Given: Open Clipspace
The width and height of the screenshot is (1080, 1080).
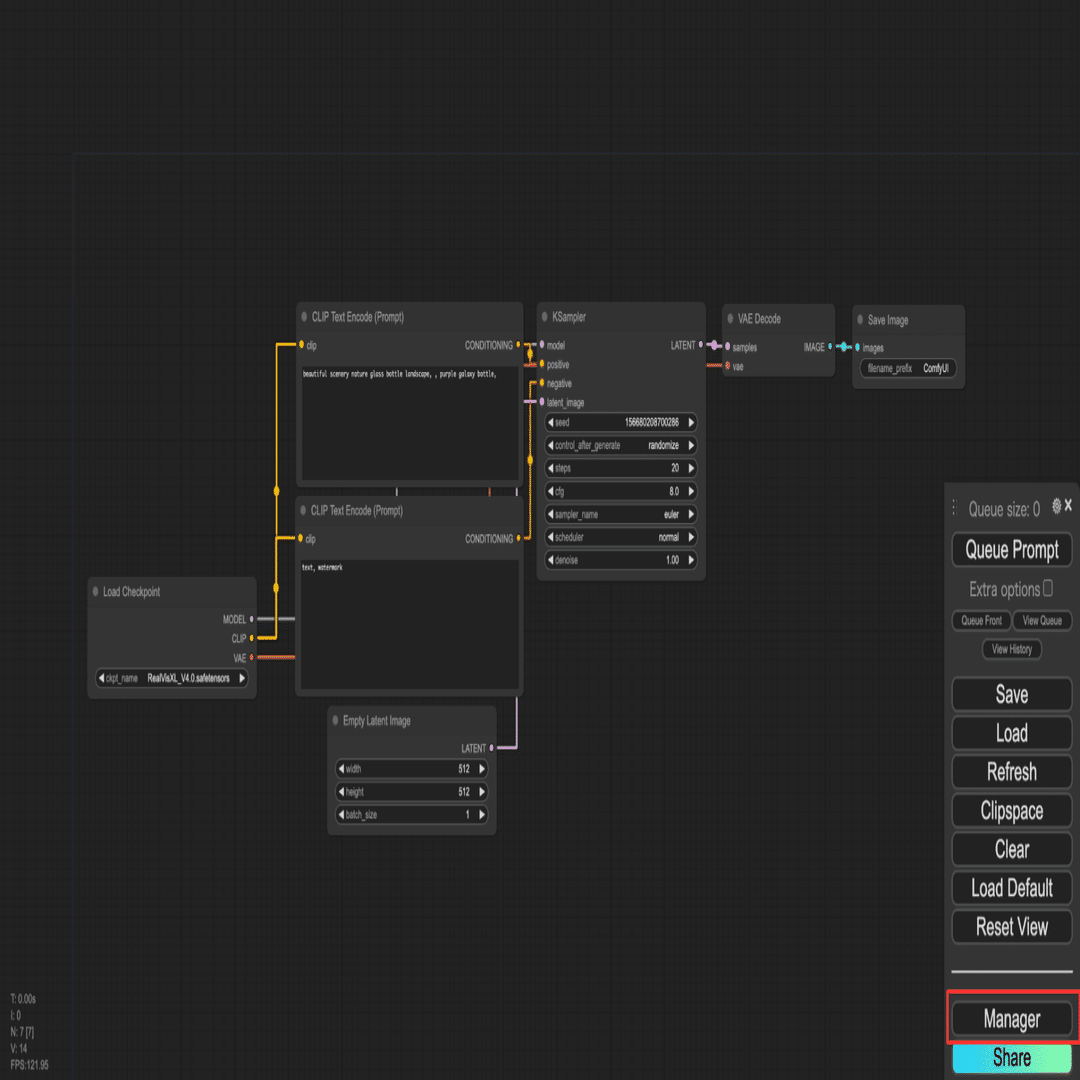Looking at the screenshot, I should [1011, 811].
